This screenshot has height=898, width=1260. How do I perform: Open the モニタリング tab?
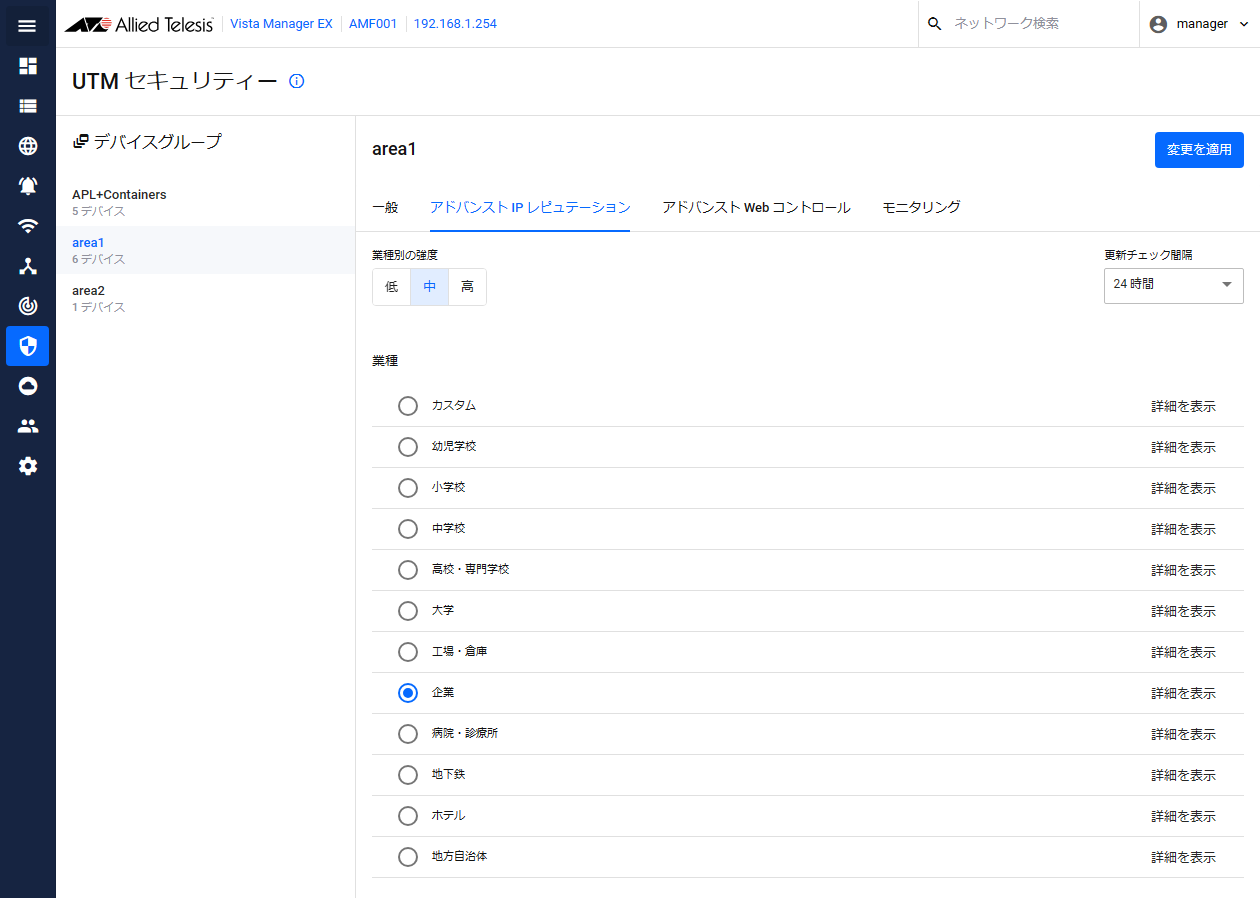[x=921, y=207]
